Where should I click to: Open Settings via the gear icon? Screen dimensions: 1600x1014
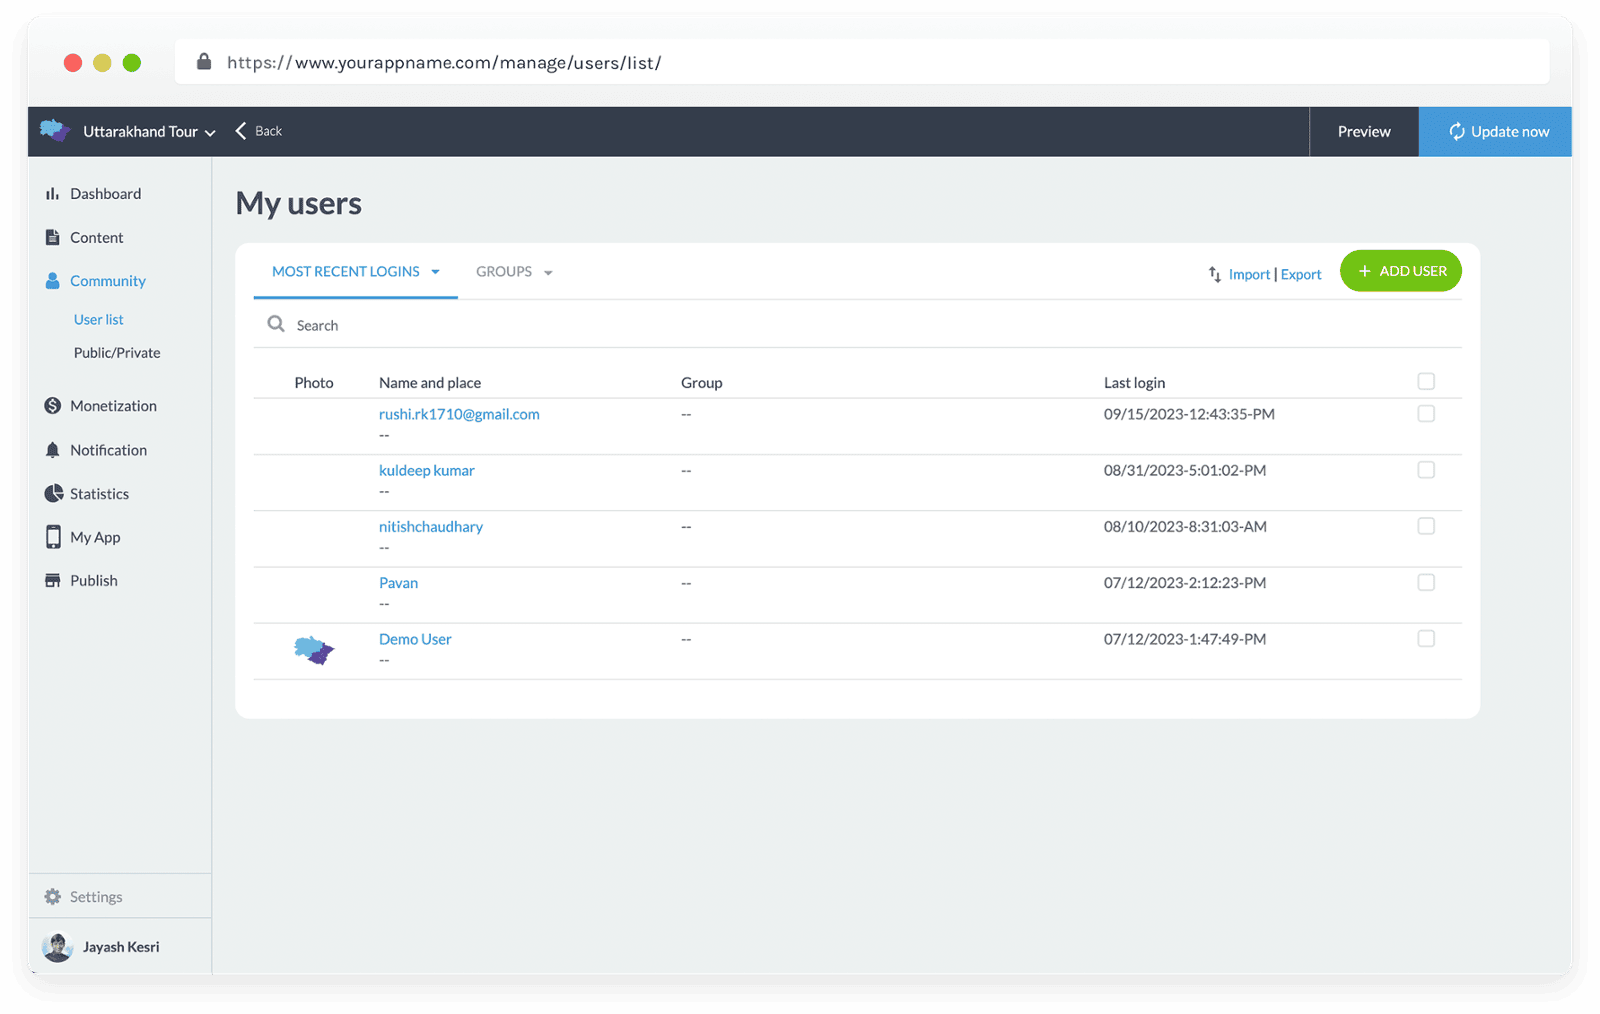click(x=53, y=897)
